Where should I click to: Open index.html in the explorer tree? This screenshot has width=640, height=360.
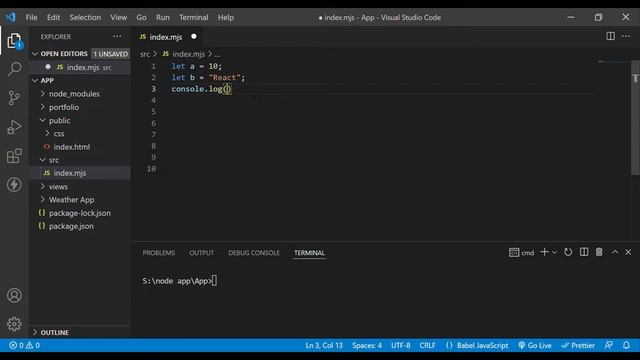(71, 147)
